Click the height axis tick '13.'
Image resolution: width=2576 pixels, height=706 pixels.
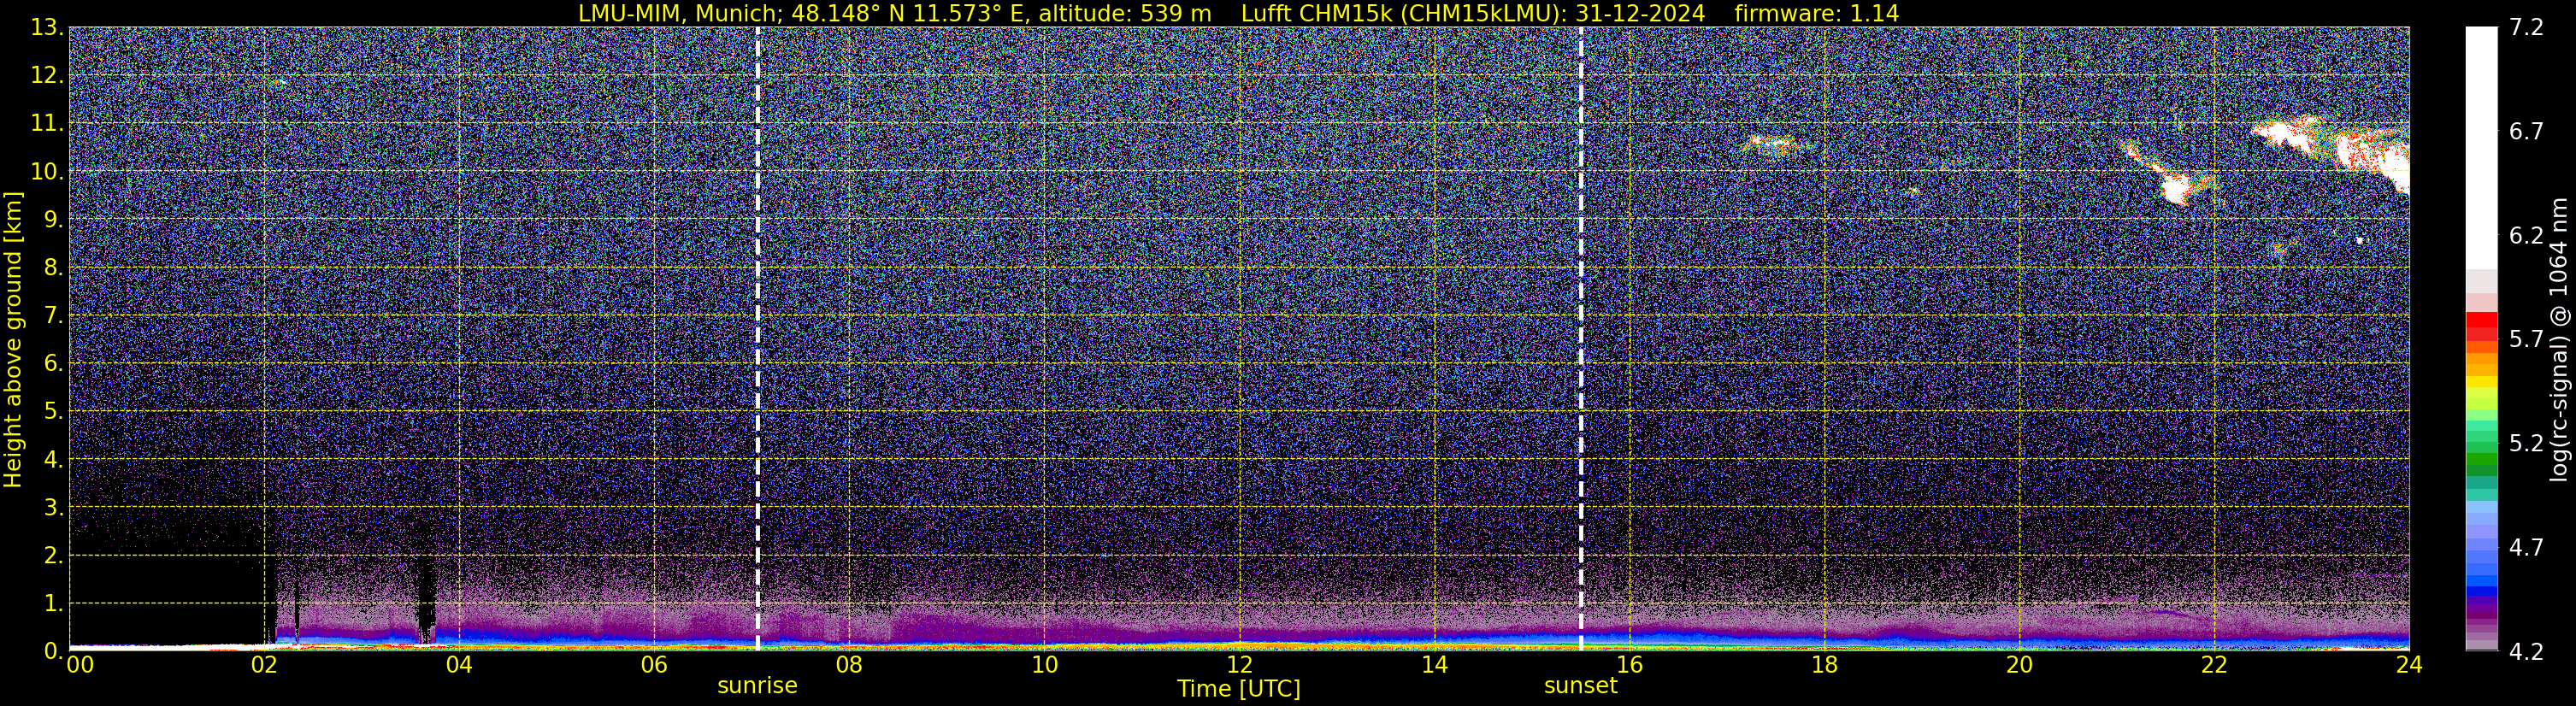coord(47,27)
